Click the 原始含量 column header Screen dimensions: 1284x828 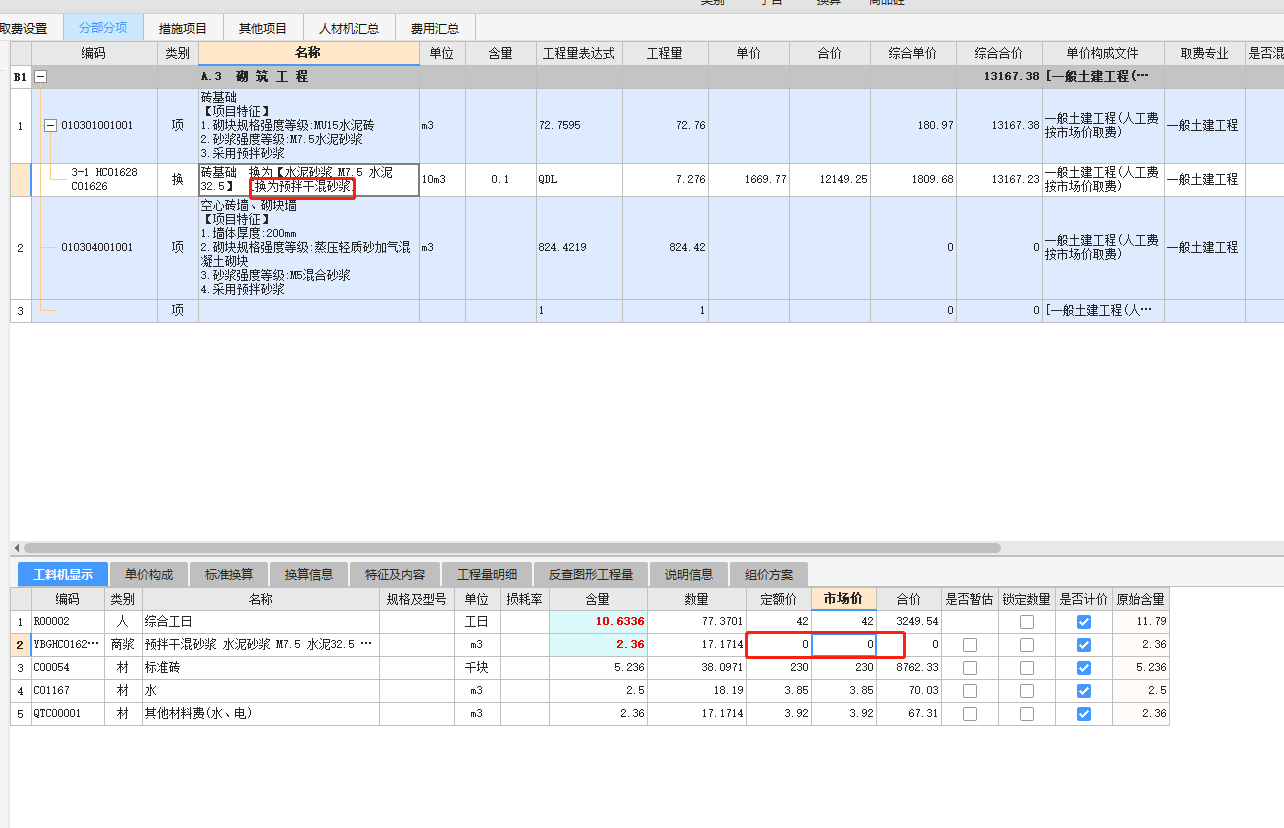pos(1141,599)
